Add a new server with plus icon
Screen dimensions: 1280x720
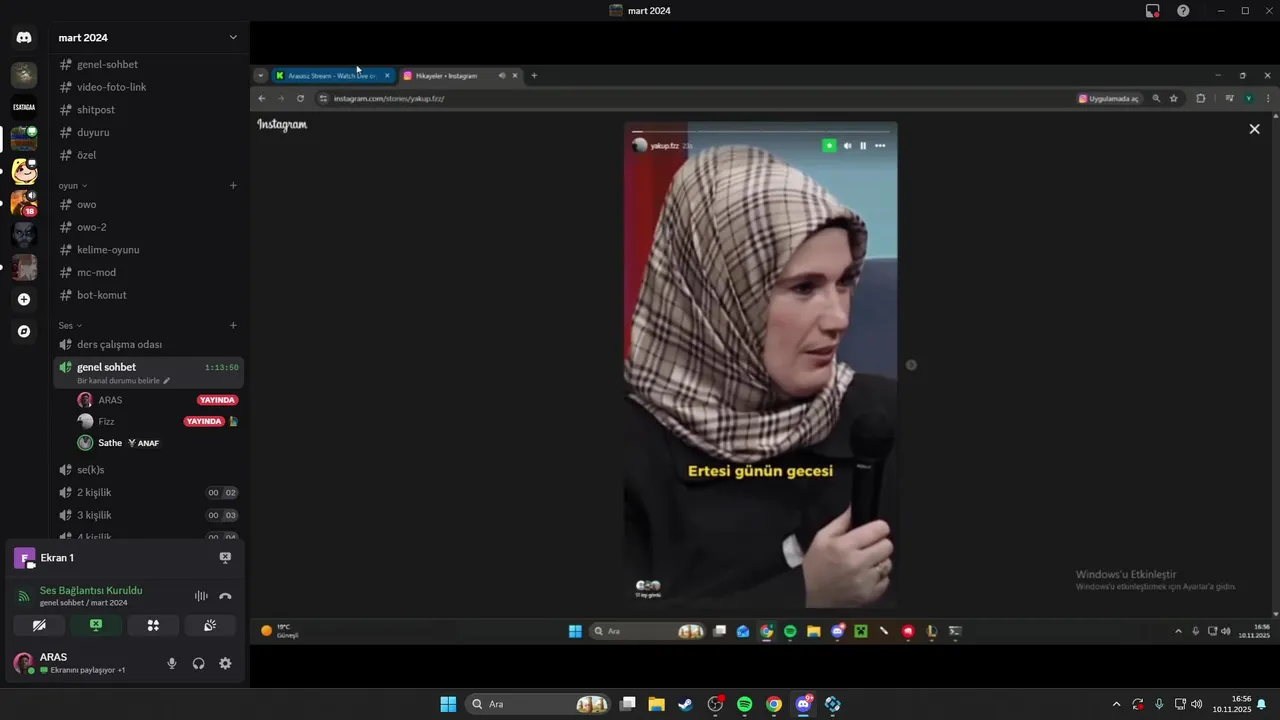[x=24, y=299]
